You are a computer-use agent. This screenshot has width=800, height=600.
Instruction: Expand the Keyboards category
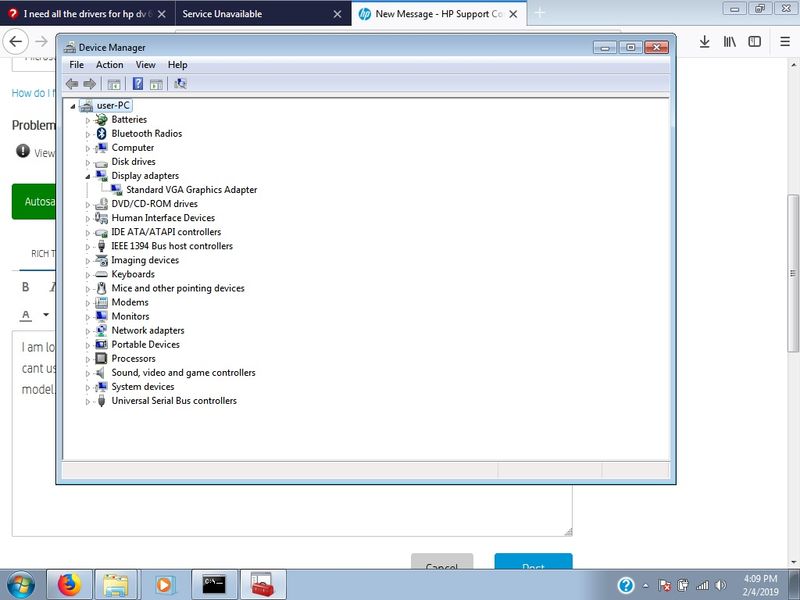88,275
